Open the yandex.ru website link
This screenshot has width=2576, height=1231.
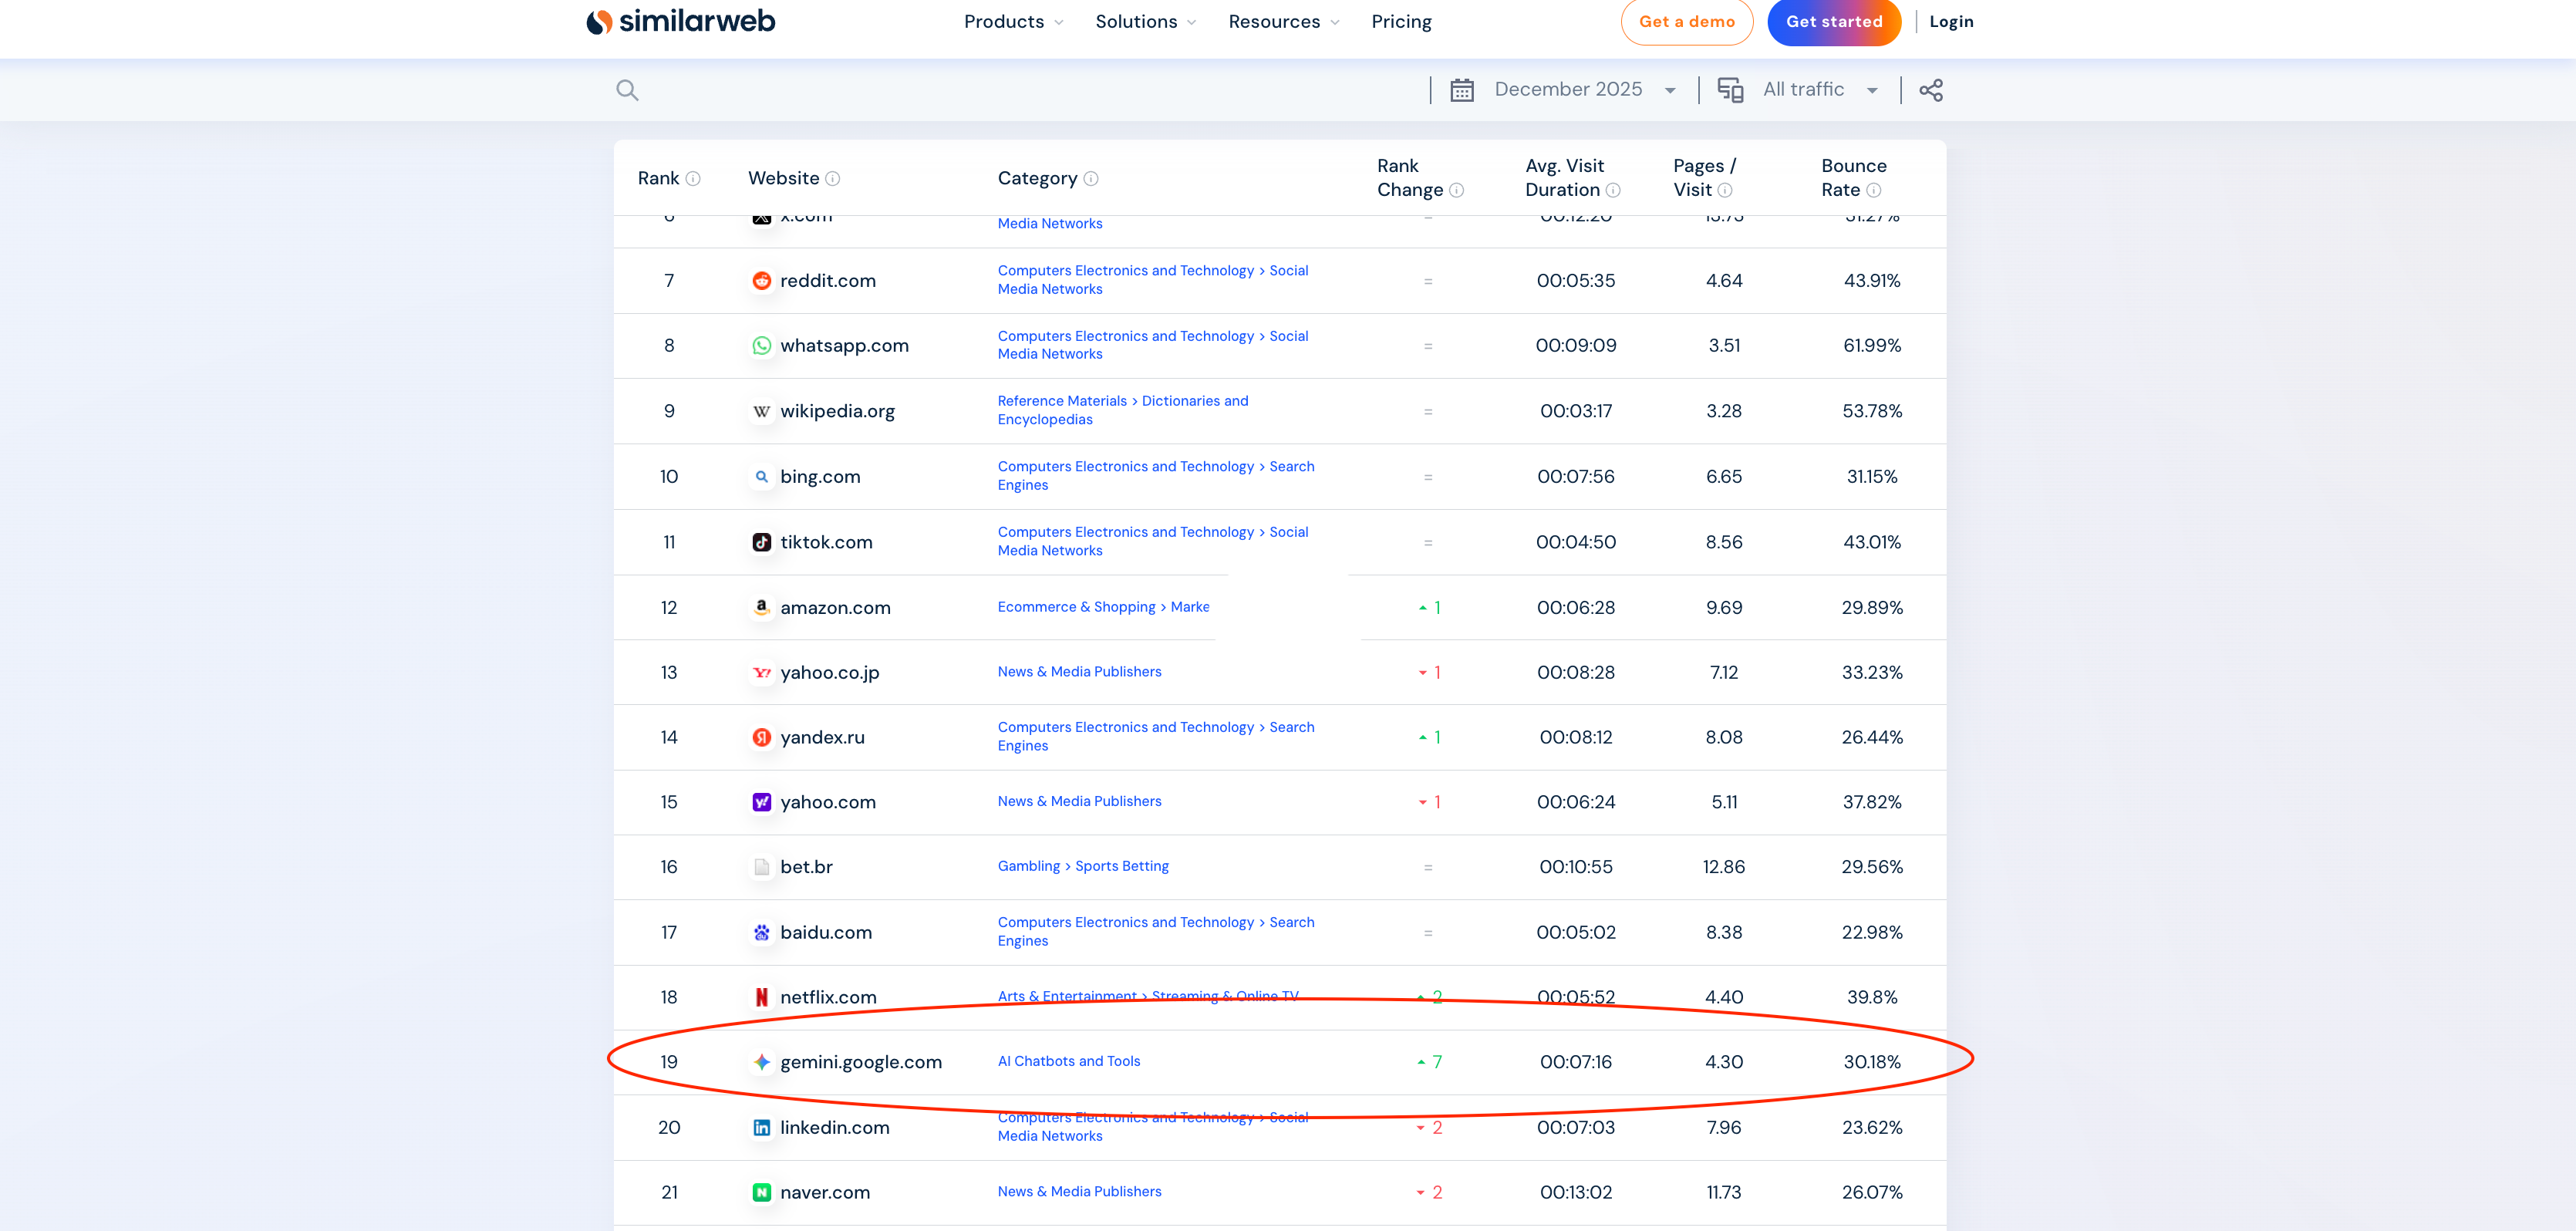coord(822,738)
